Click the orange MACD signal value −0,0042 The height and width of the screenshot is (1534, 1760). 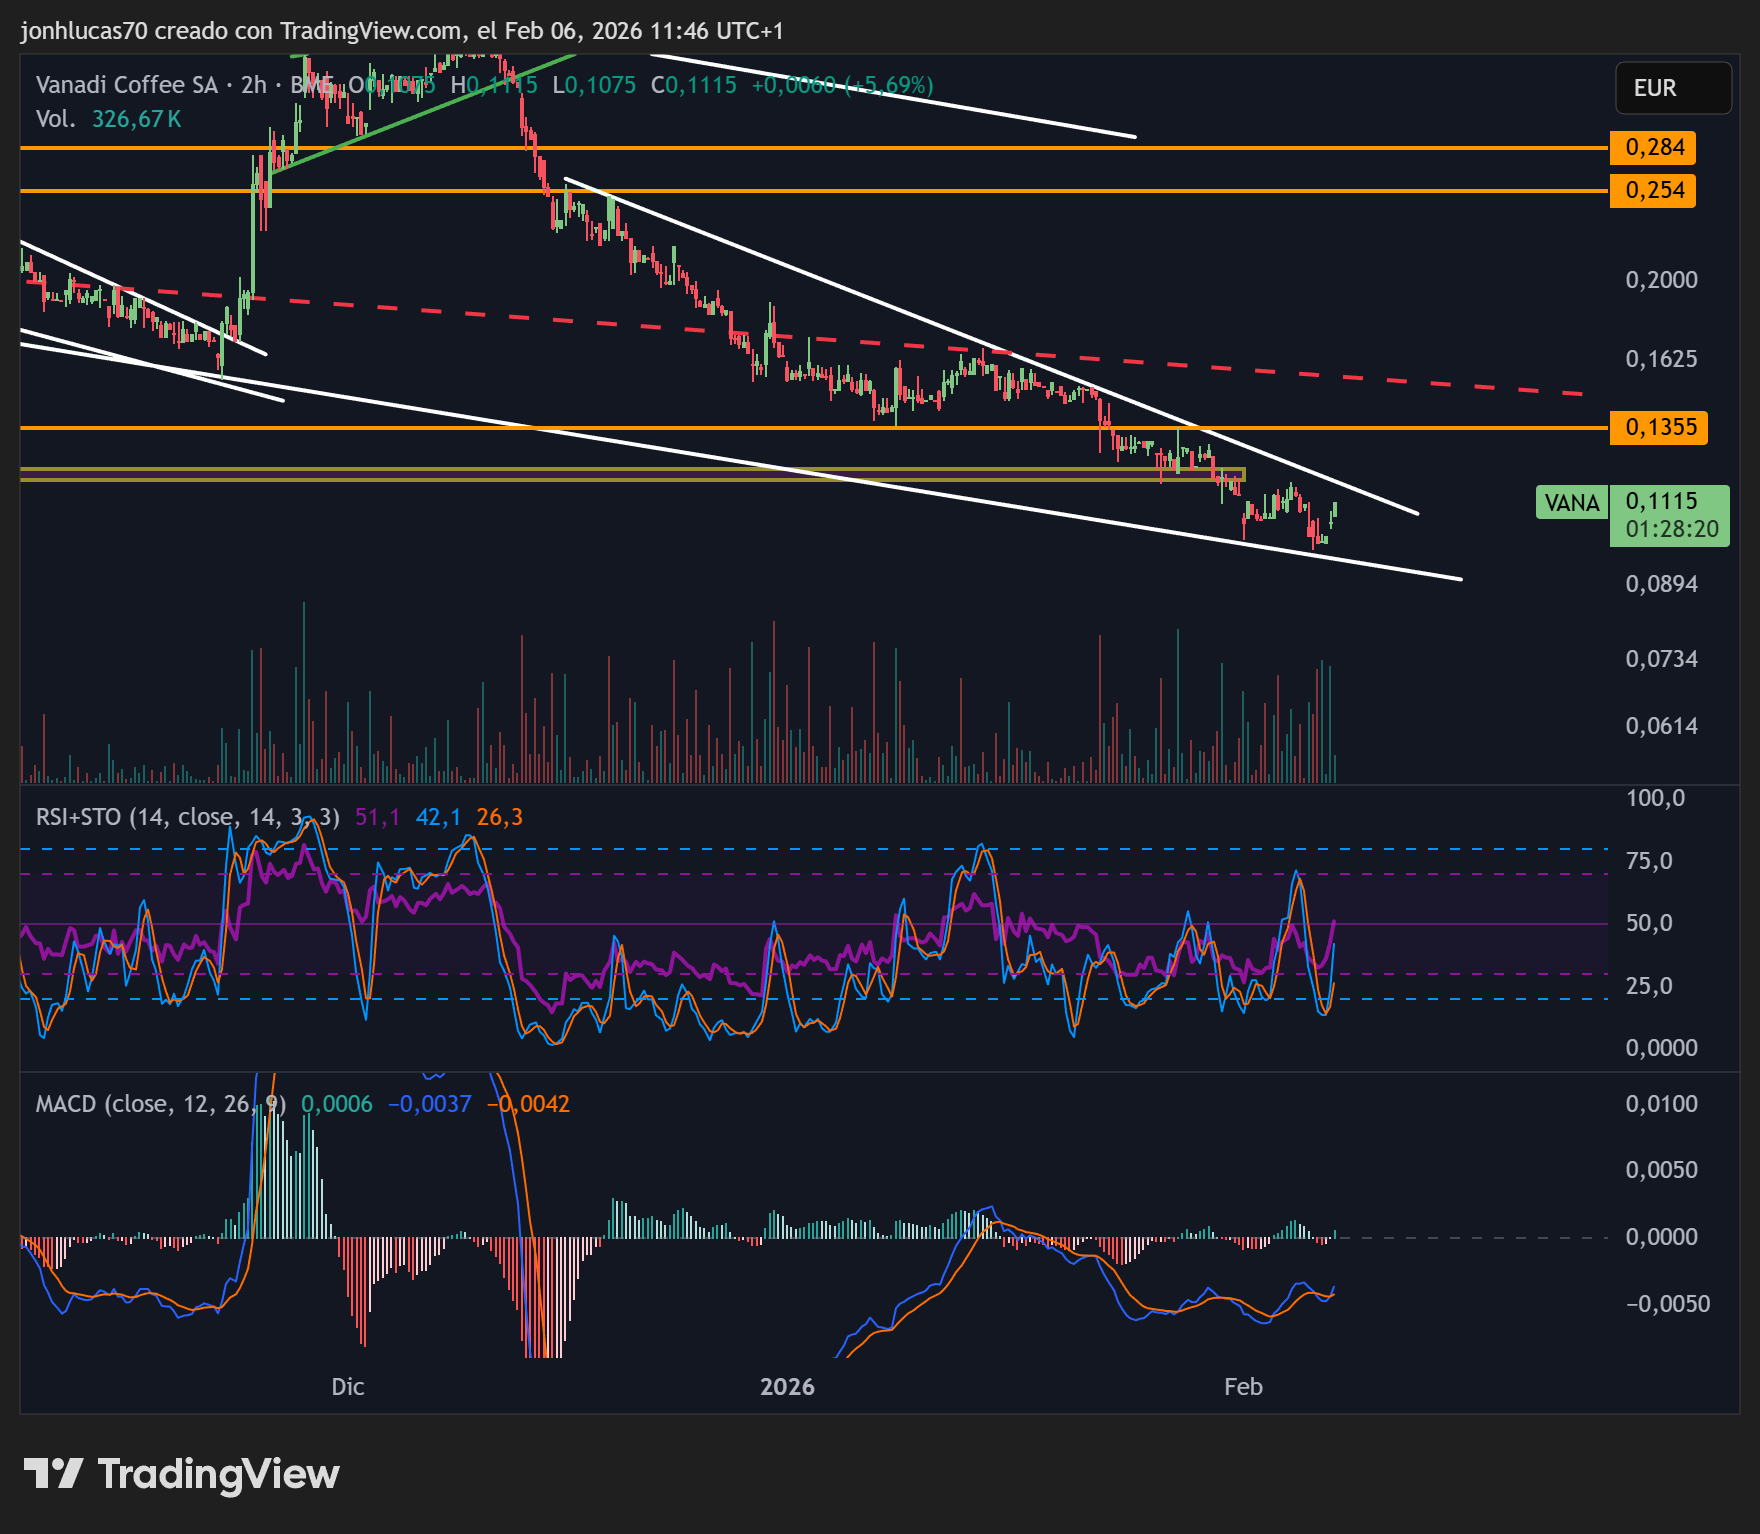[x=528, y=1104]
